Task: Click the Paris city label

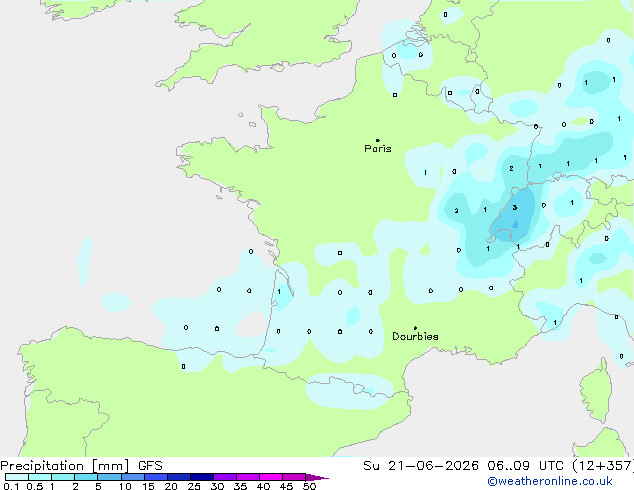Action: pyautogui.click(x=378, y=149)
